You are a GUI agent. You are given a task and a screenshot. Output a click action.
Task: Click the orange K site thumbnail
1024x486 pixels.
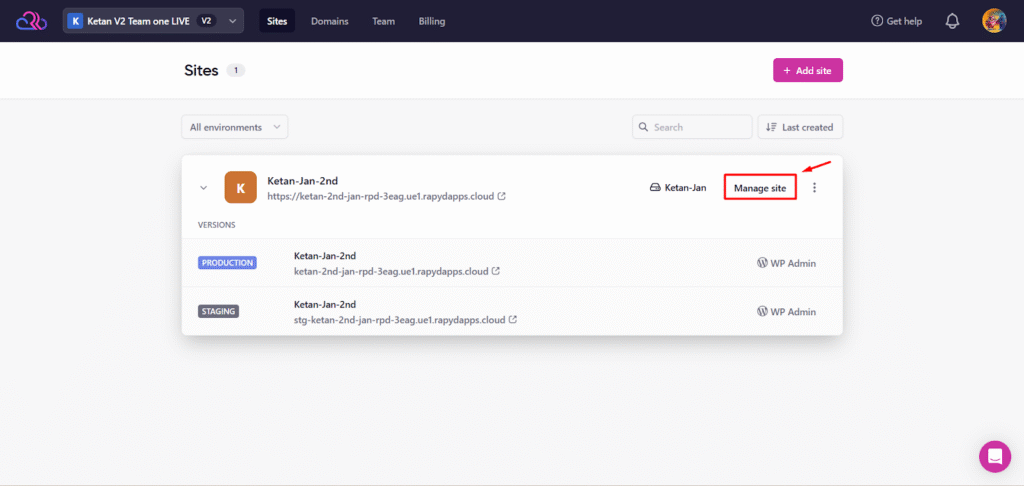click(240, 187)
